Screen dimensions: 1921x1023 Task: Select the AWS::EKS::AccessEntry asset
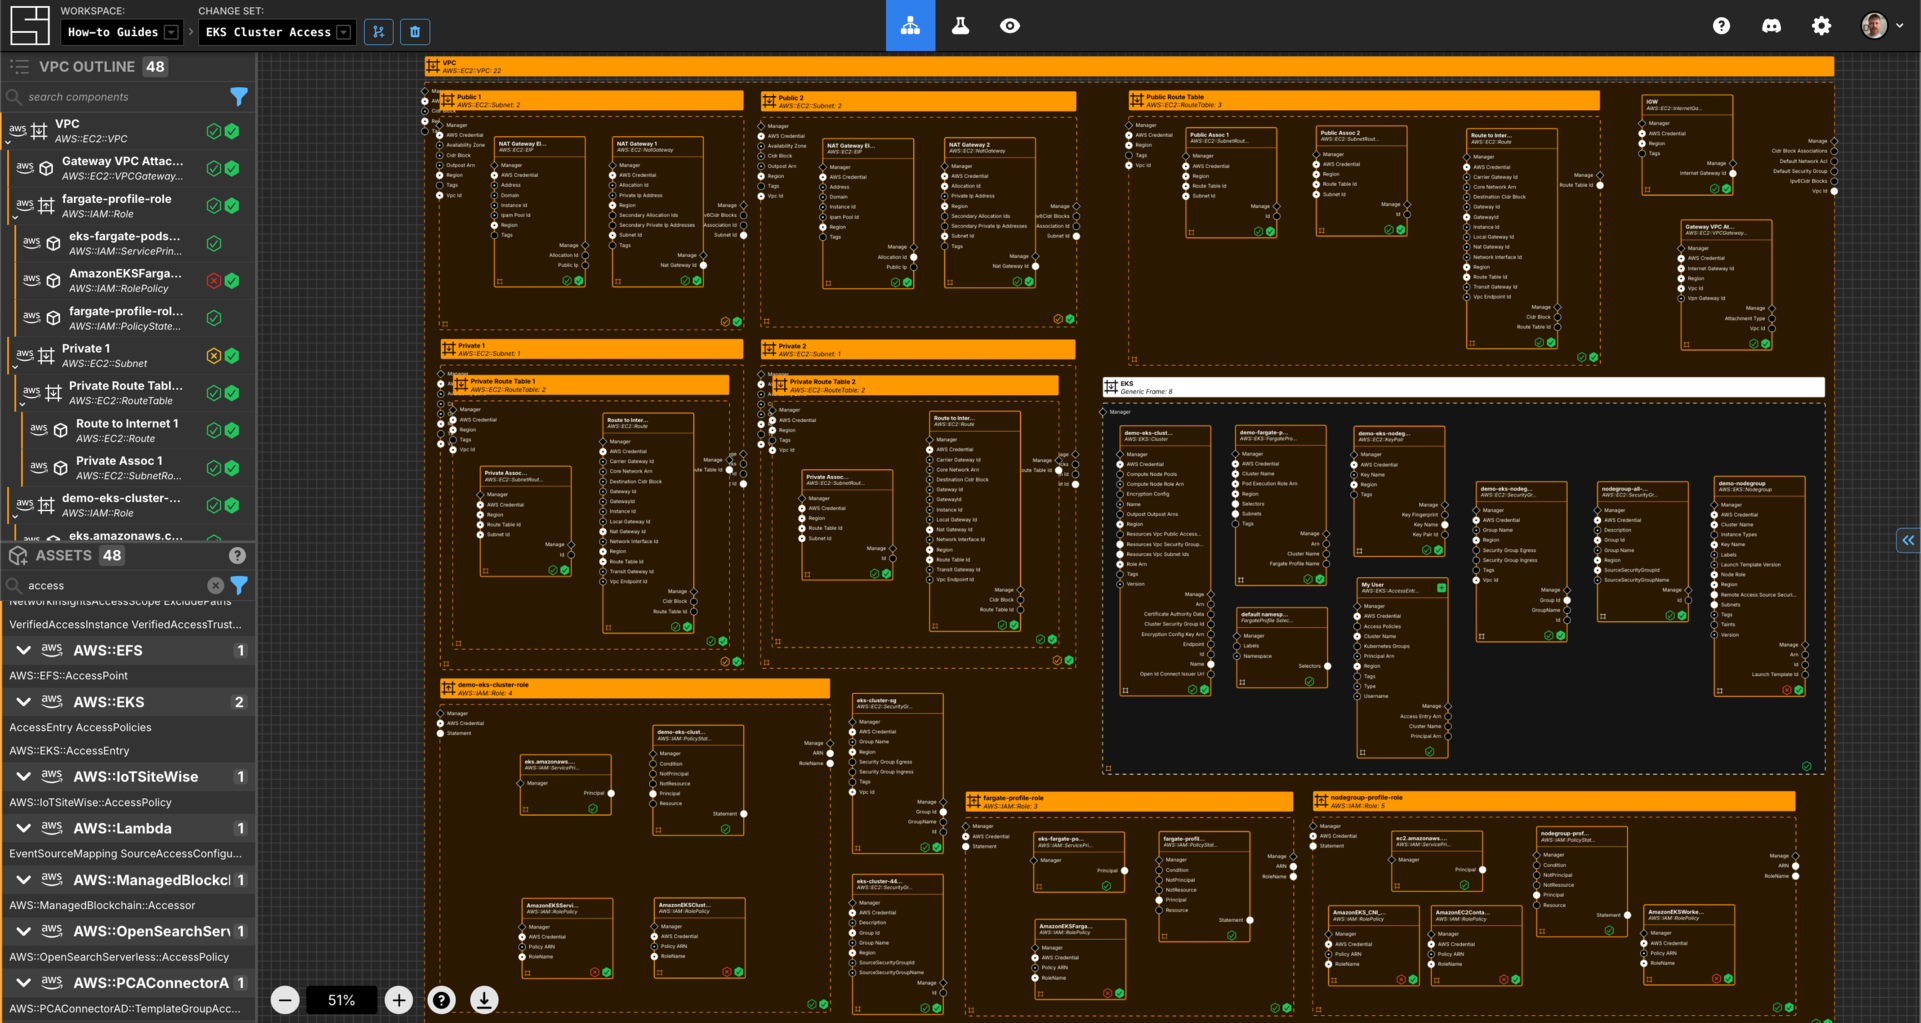pos(128,751)
